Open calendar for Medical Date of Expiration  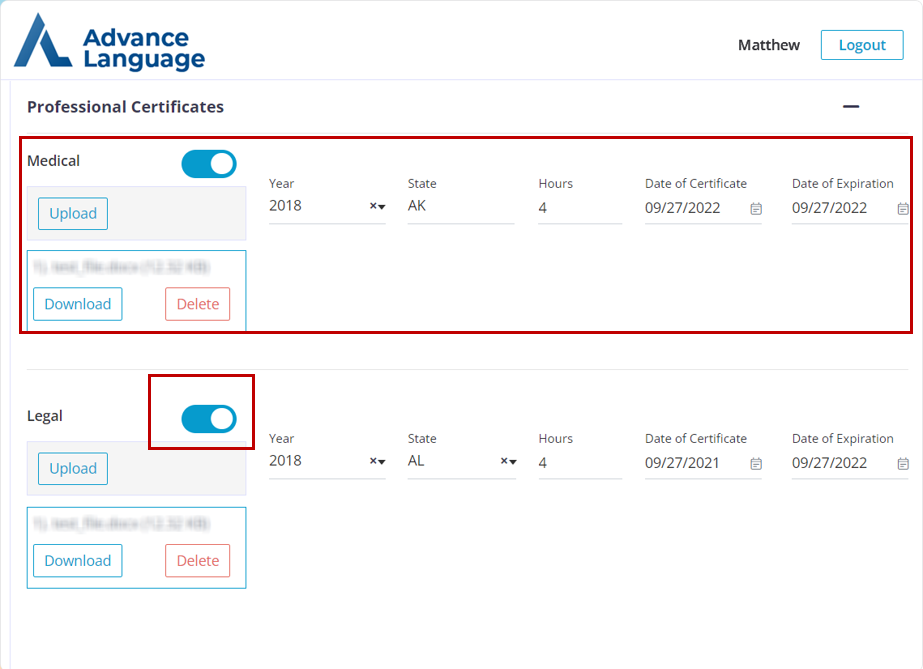click(x=903, y=209)
